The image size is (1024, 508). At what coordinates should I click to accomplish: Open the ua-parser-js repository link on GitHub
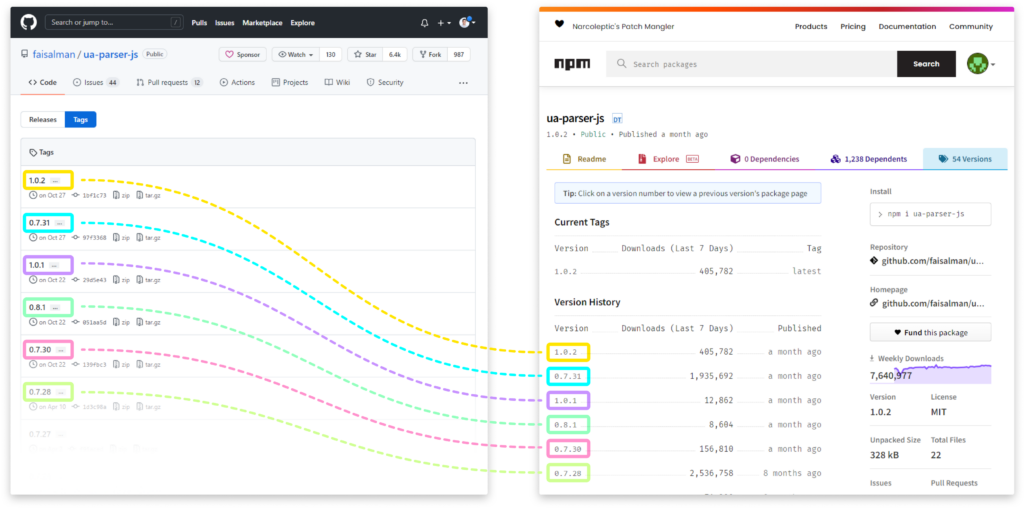click(110, 55)
